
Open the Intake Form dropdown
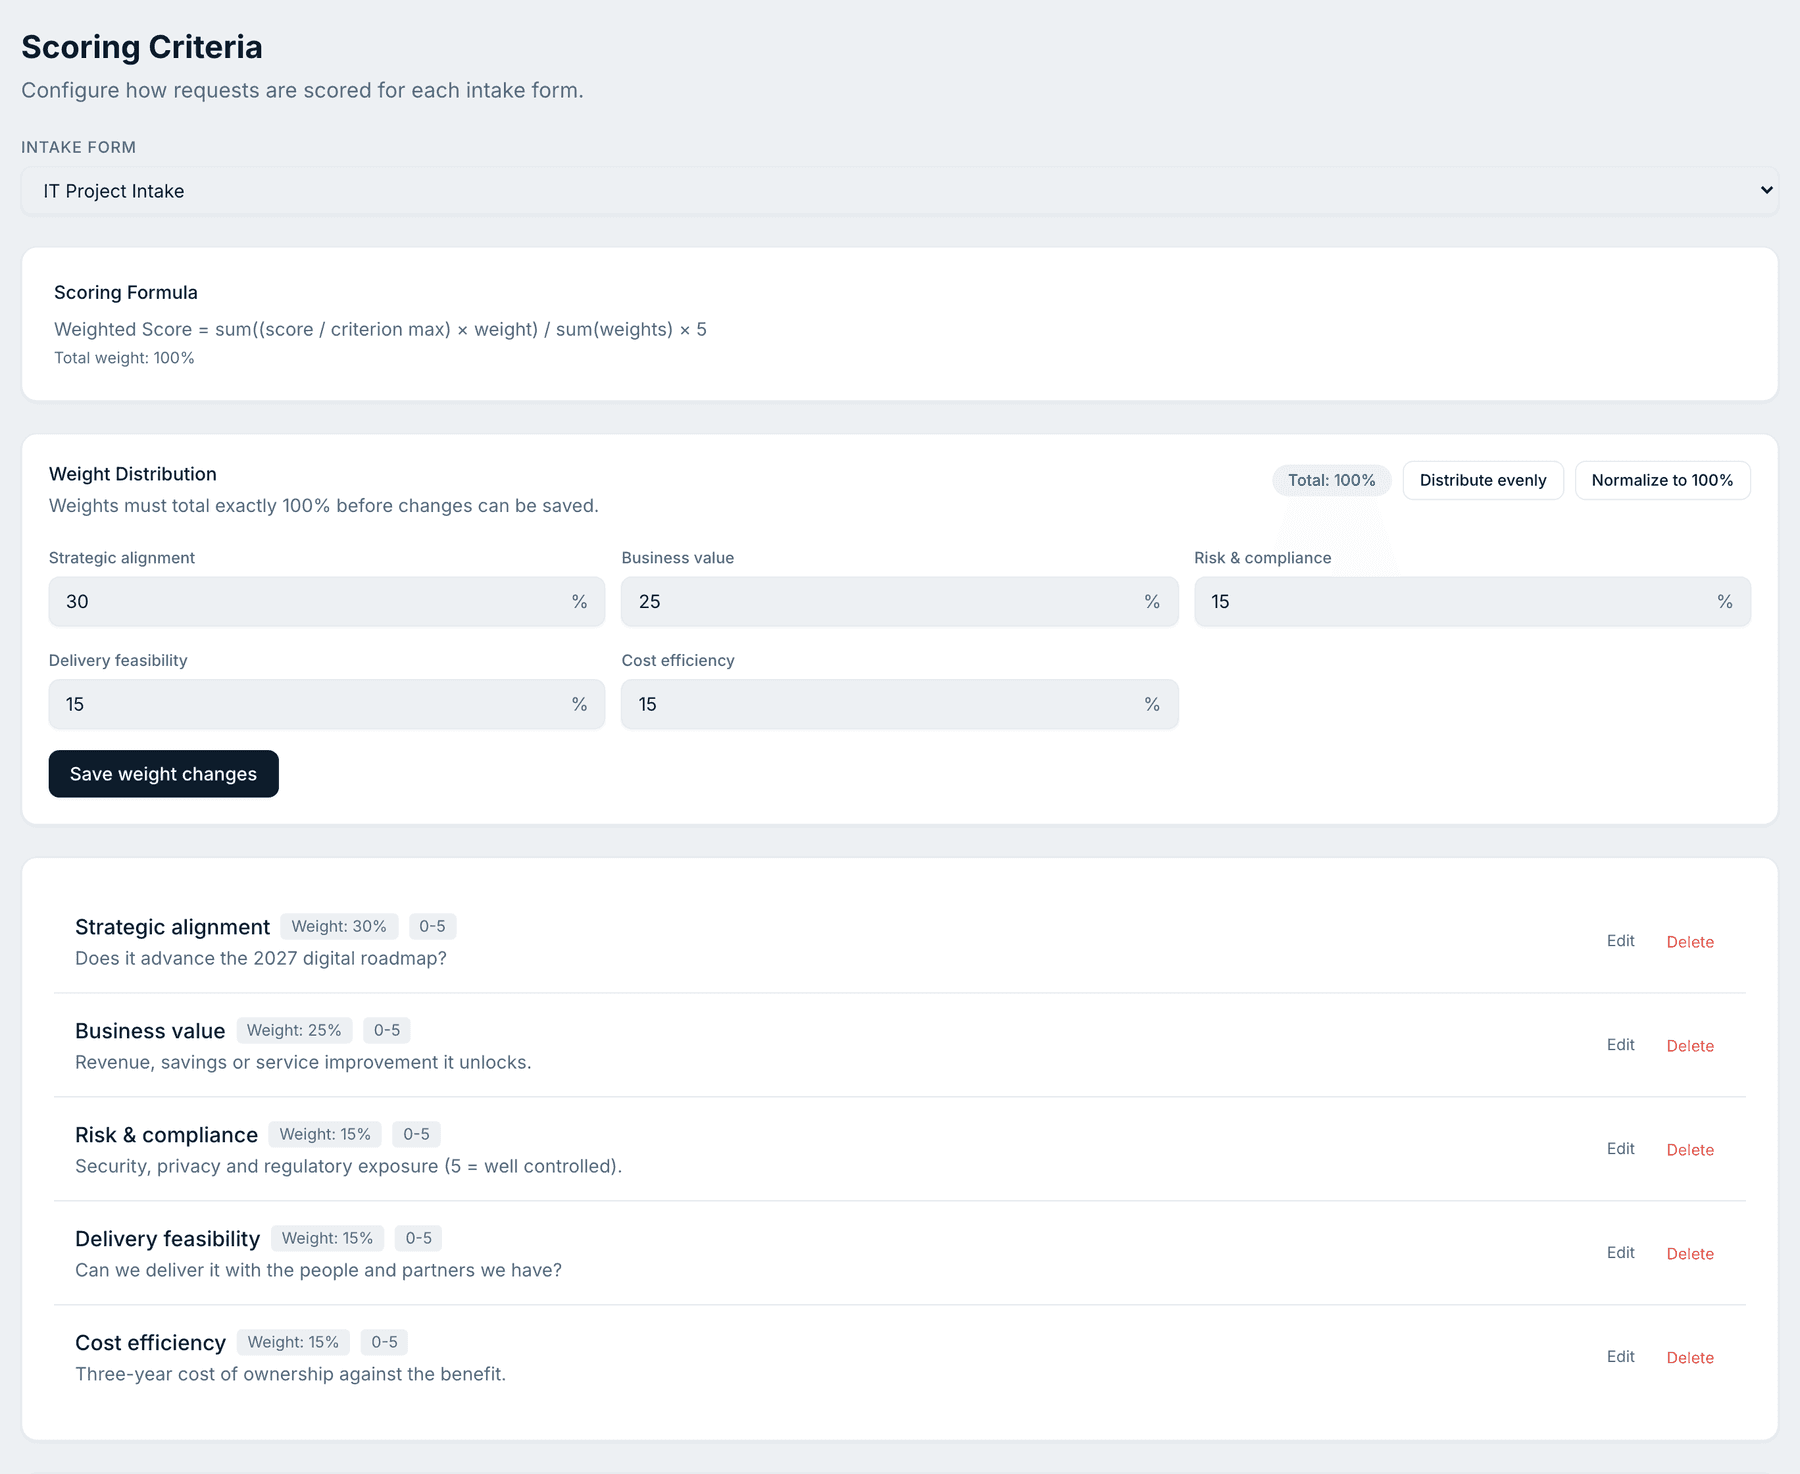pyautogui.click(x=899, y=190)
